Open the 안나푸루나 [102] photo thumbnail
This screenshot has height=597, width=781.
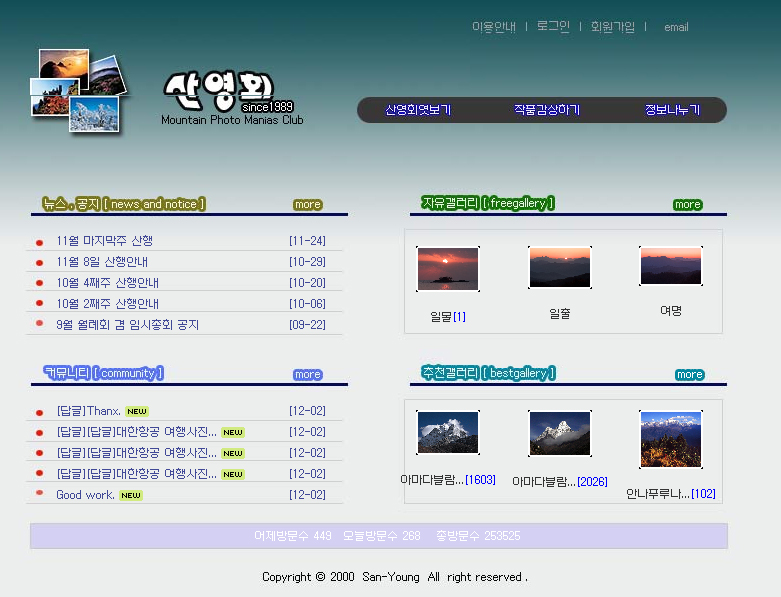670,438
